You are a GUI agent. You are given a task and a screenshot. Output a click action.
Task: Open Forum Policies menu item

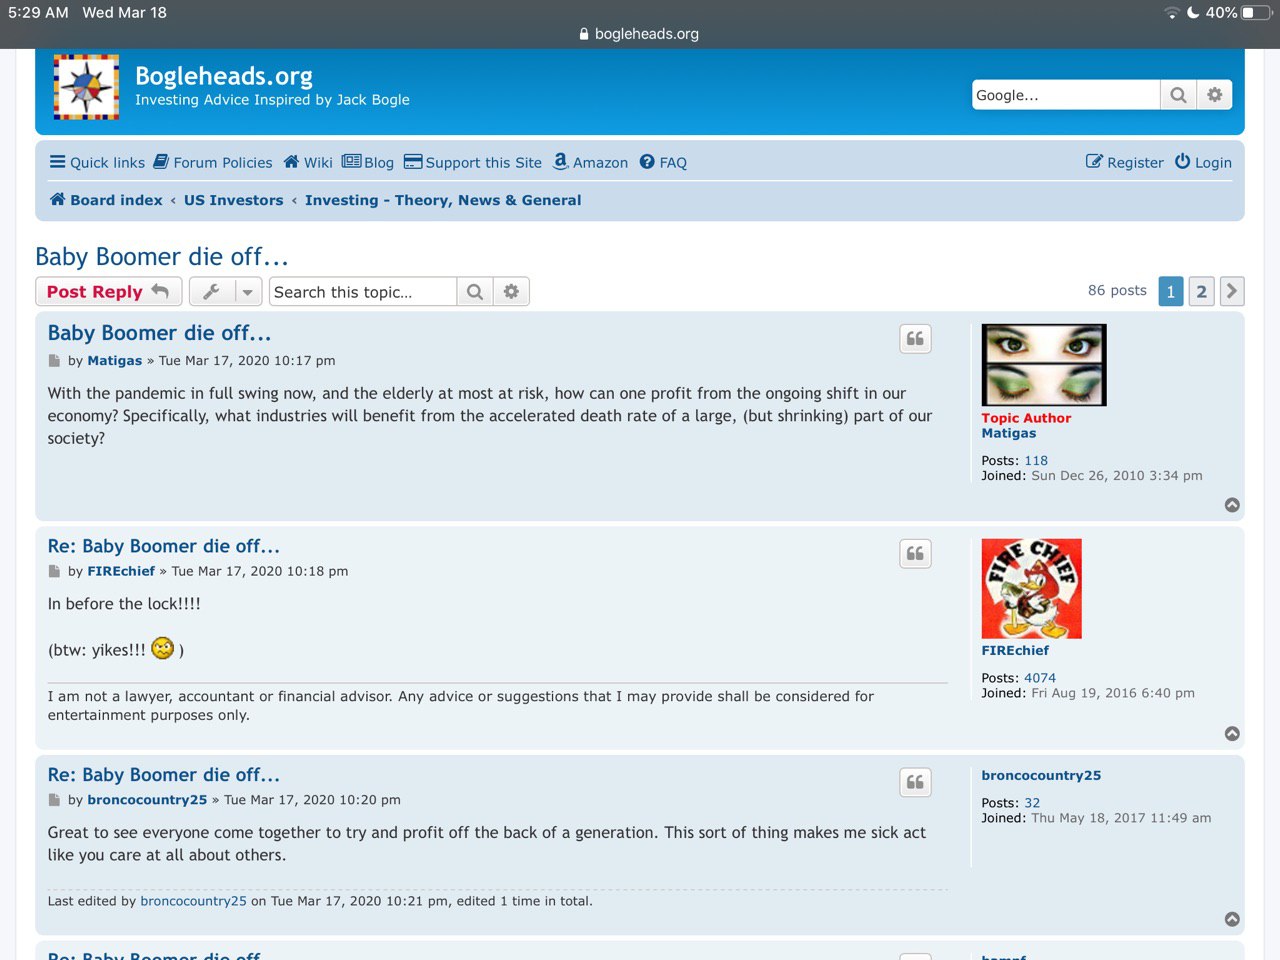(x=212, y=162)
